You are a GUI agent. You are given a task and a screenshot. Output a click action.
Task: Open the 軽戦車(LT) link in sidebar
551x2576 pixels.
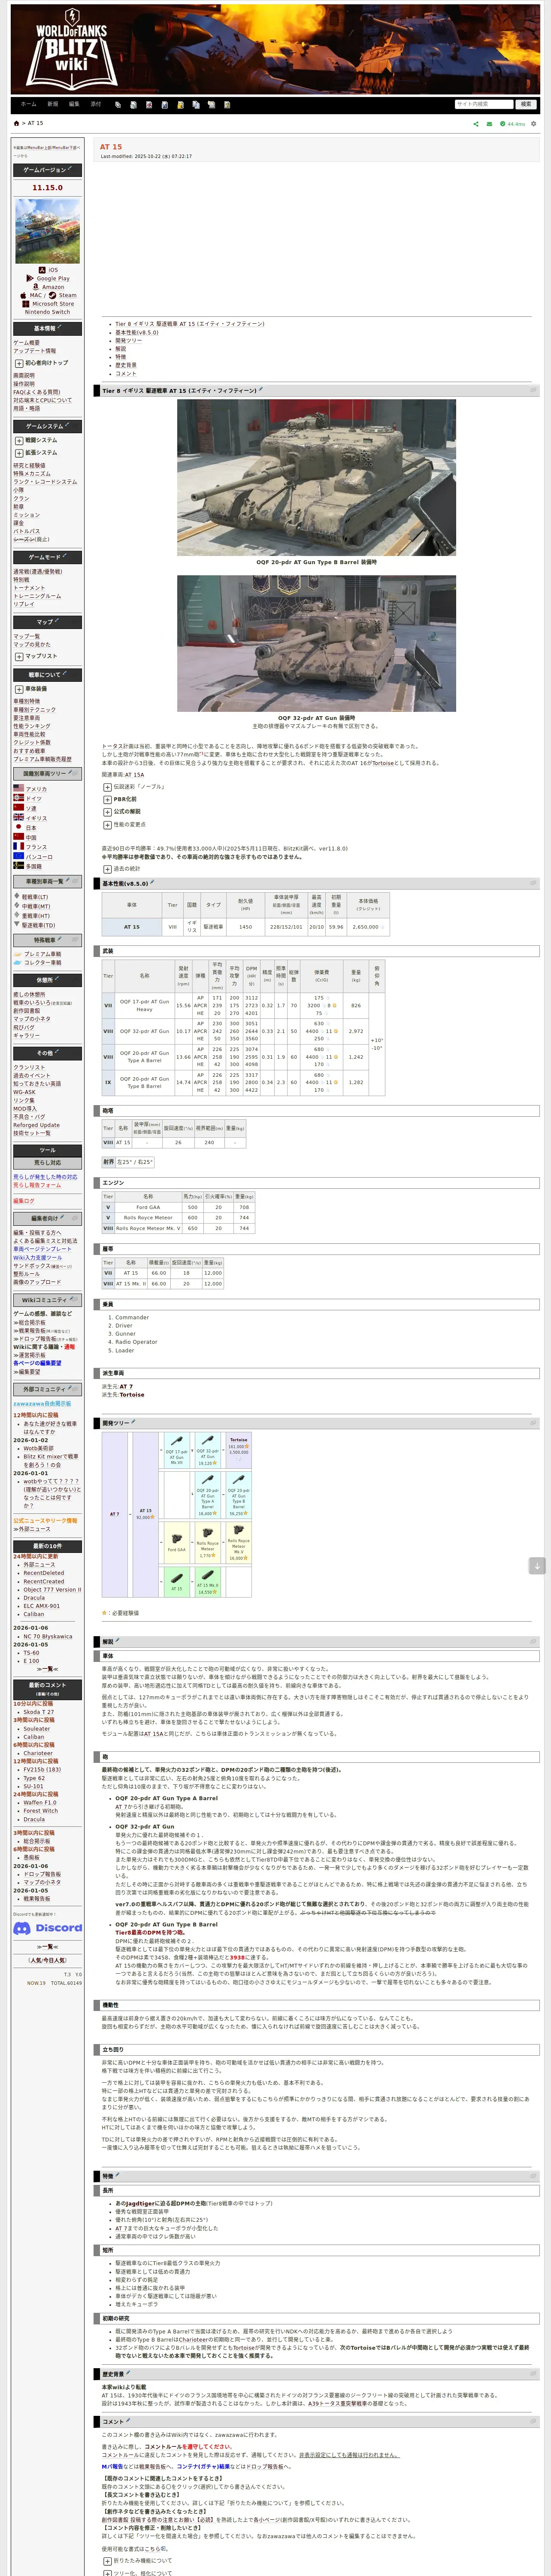(35, 897)
